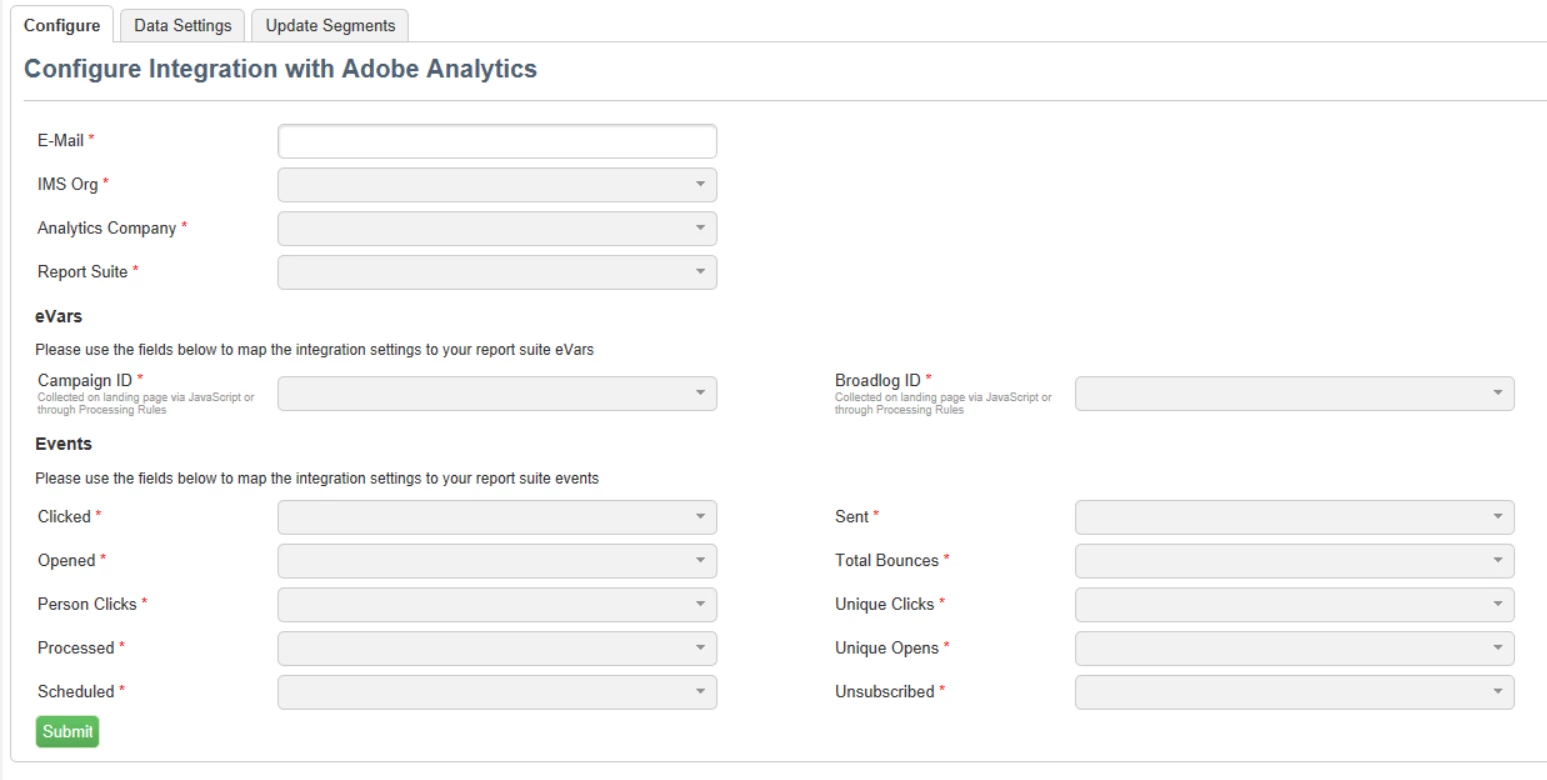
Task: Expand the Analytics Company dropdown
Action: pyautogui.click(x=497, y=228)
